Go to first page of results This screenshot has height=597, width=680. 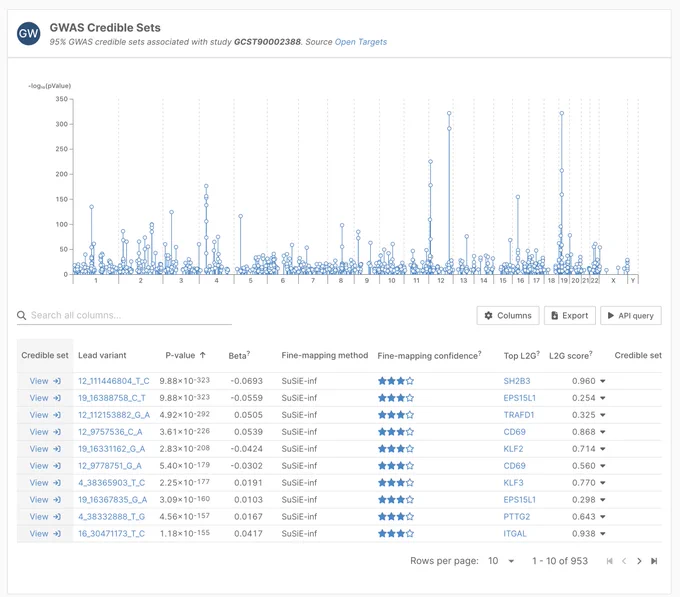tap(609, 561)
